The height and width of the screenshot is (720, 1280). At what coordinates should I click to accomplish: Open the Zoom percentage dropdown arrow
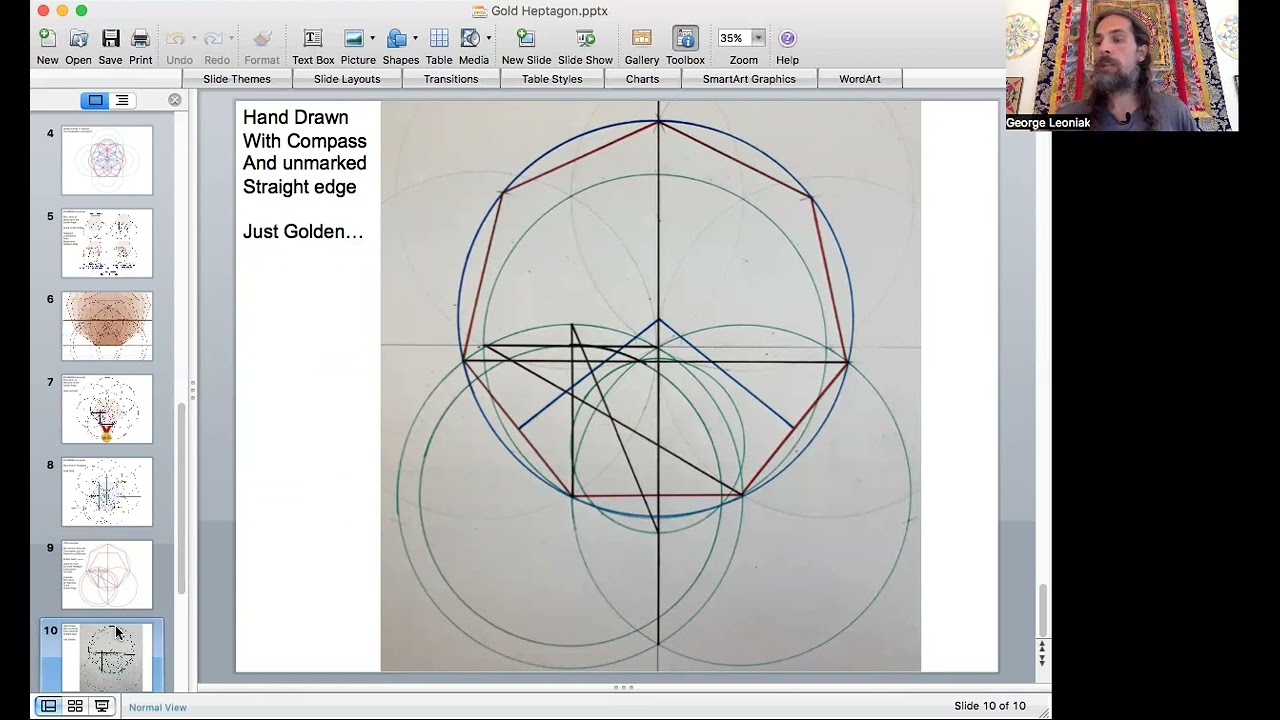758,38
